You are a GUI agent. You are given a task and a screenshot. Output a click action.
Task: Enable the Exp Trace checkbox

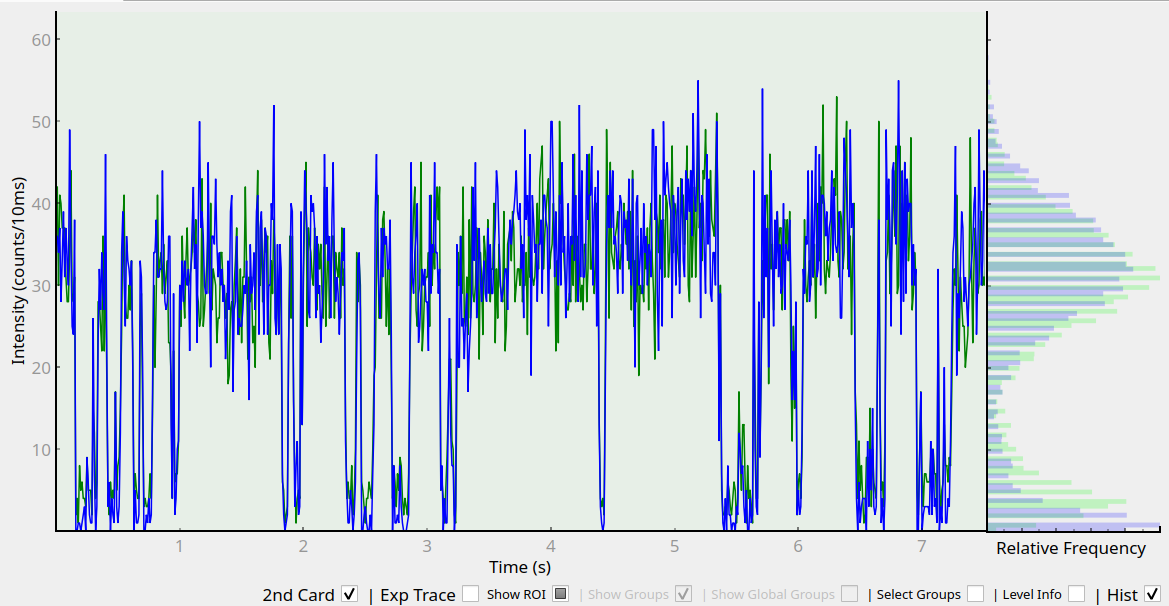[470, 594]
